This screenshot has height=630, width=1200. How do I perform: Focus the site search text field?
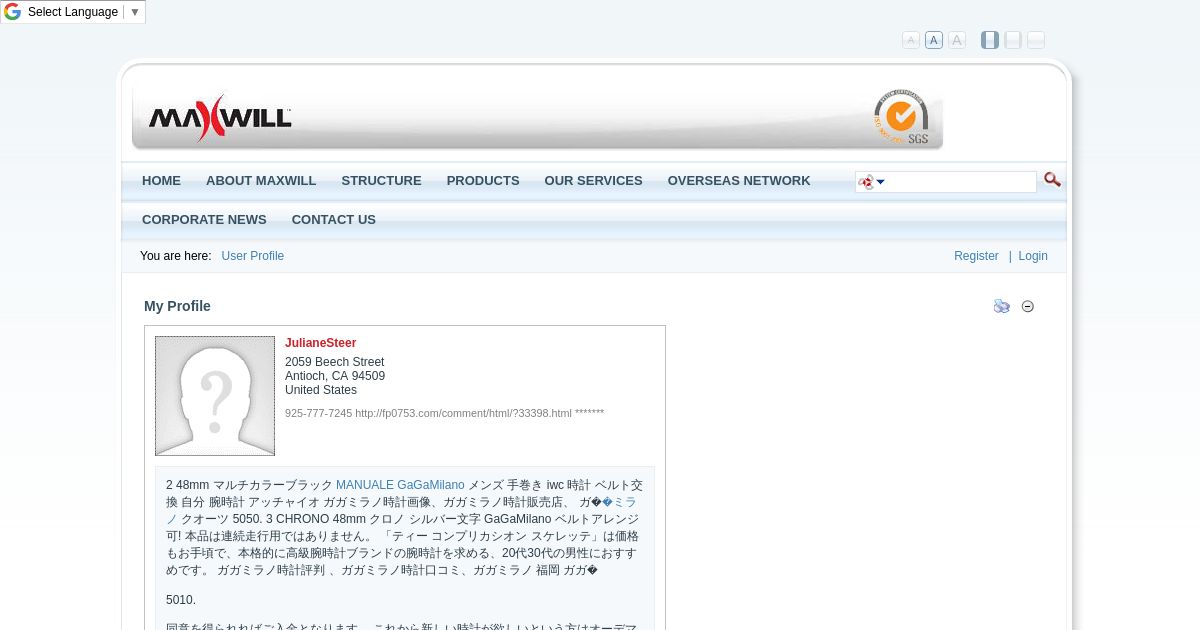click(x=960, y=182)
